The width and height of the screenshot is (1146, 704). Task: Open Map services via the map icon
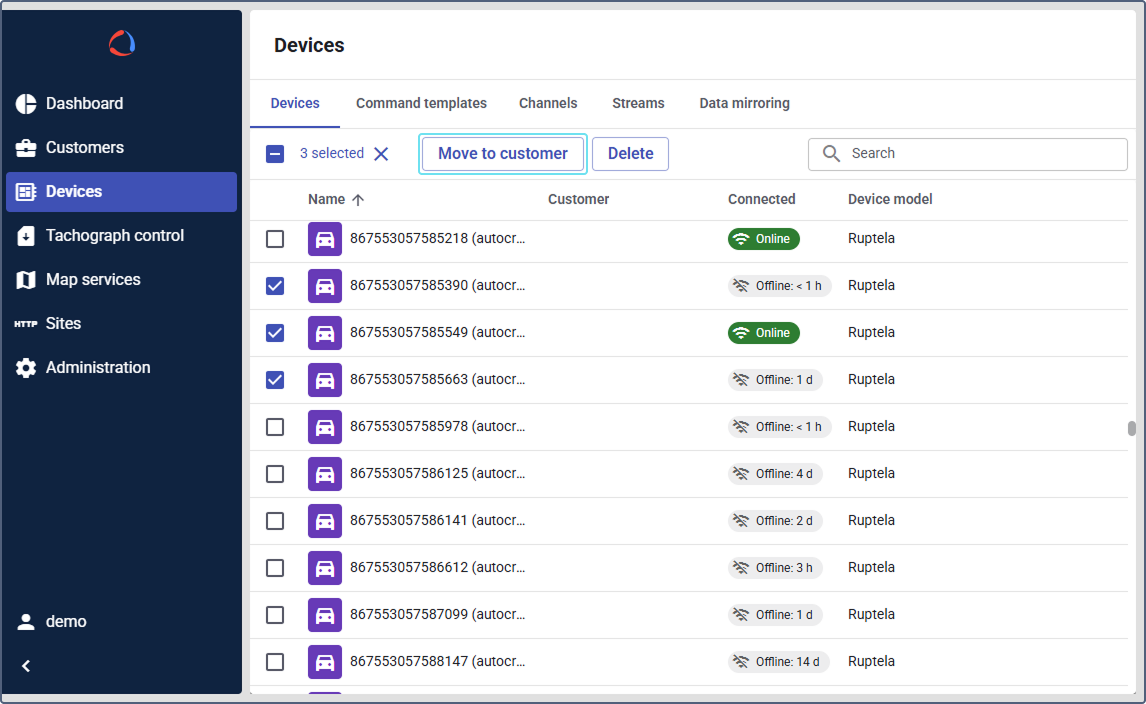coord(26,280)
